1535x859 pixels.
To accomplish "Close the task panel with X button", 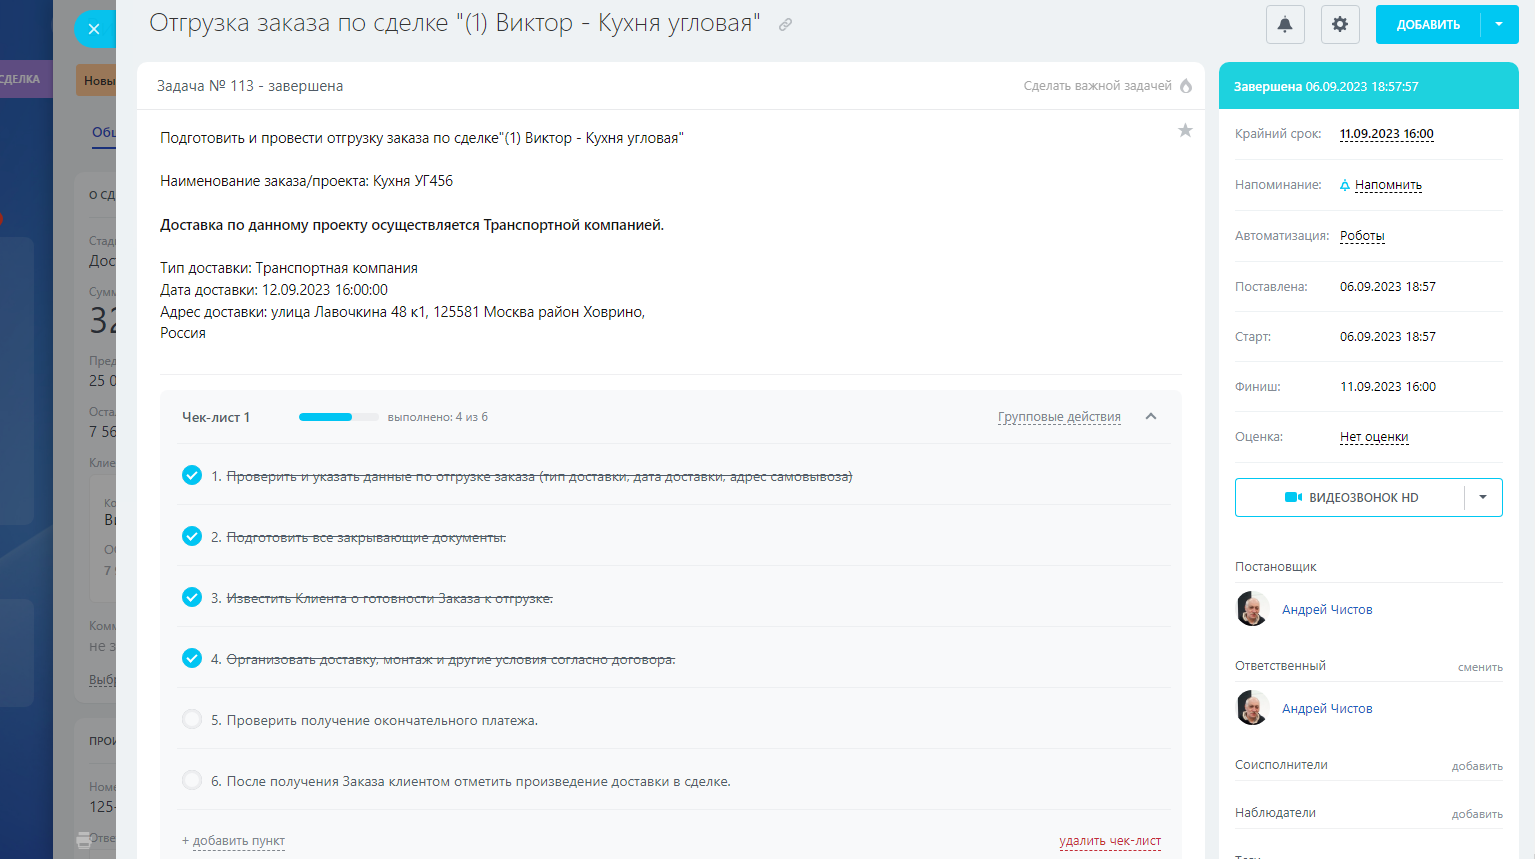I will click(x=94, y=29).
